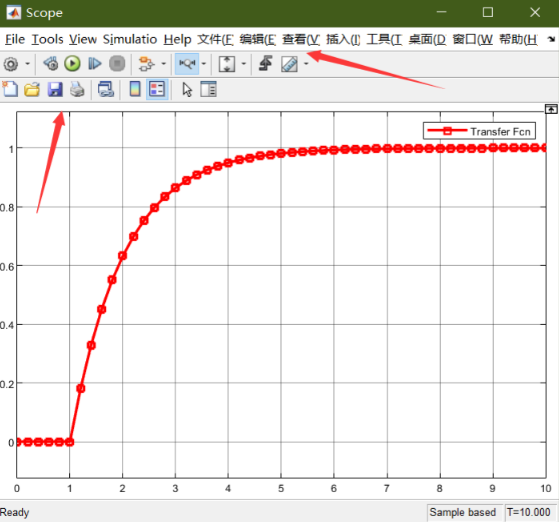Toggle the Zoom tool button
The width and height of the screenshot is (559, 522).
187,64
